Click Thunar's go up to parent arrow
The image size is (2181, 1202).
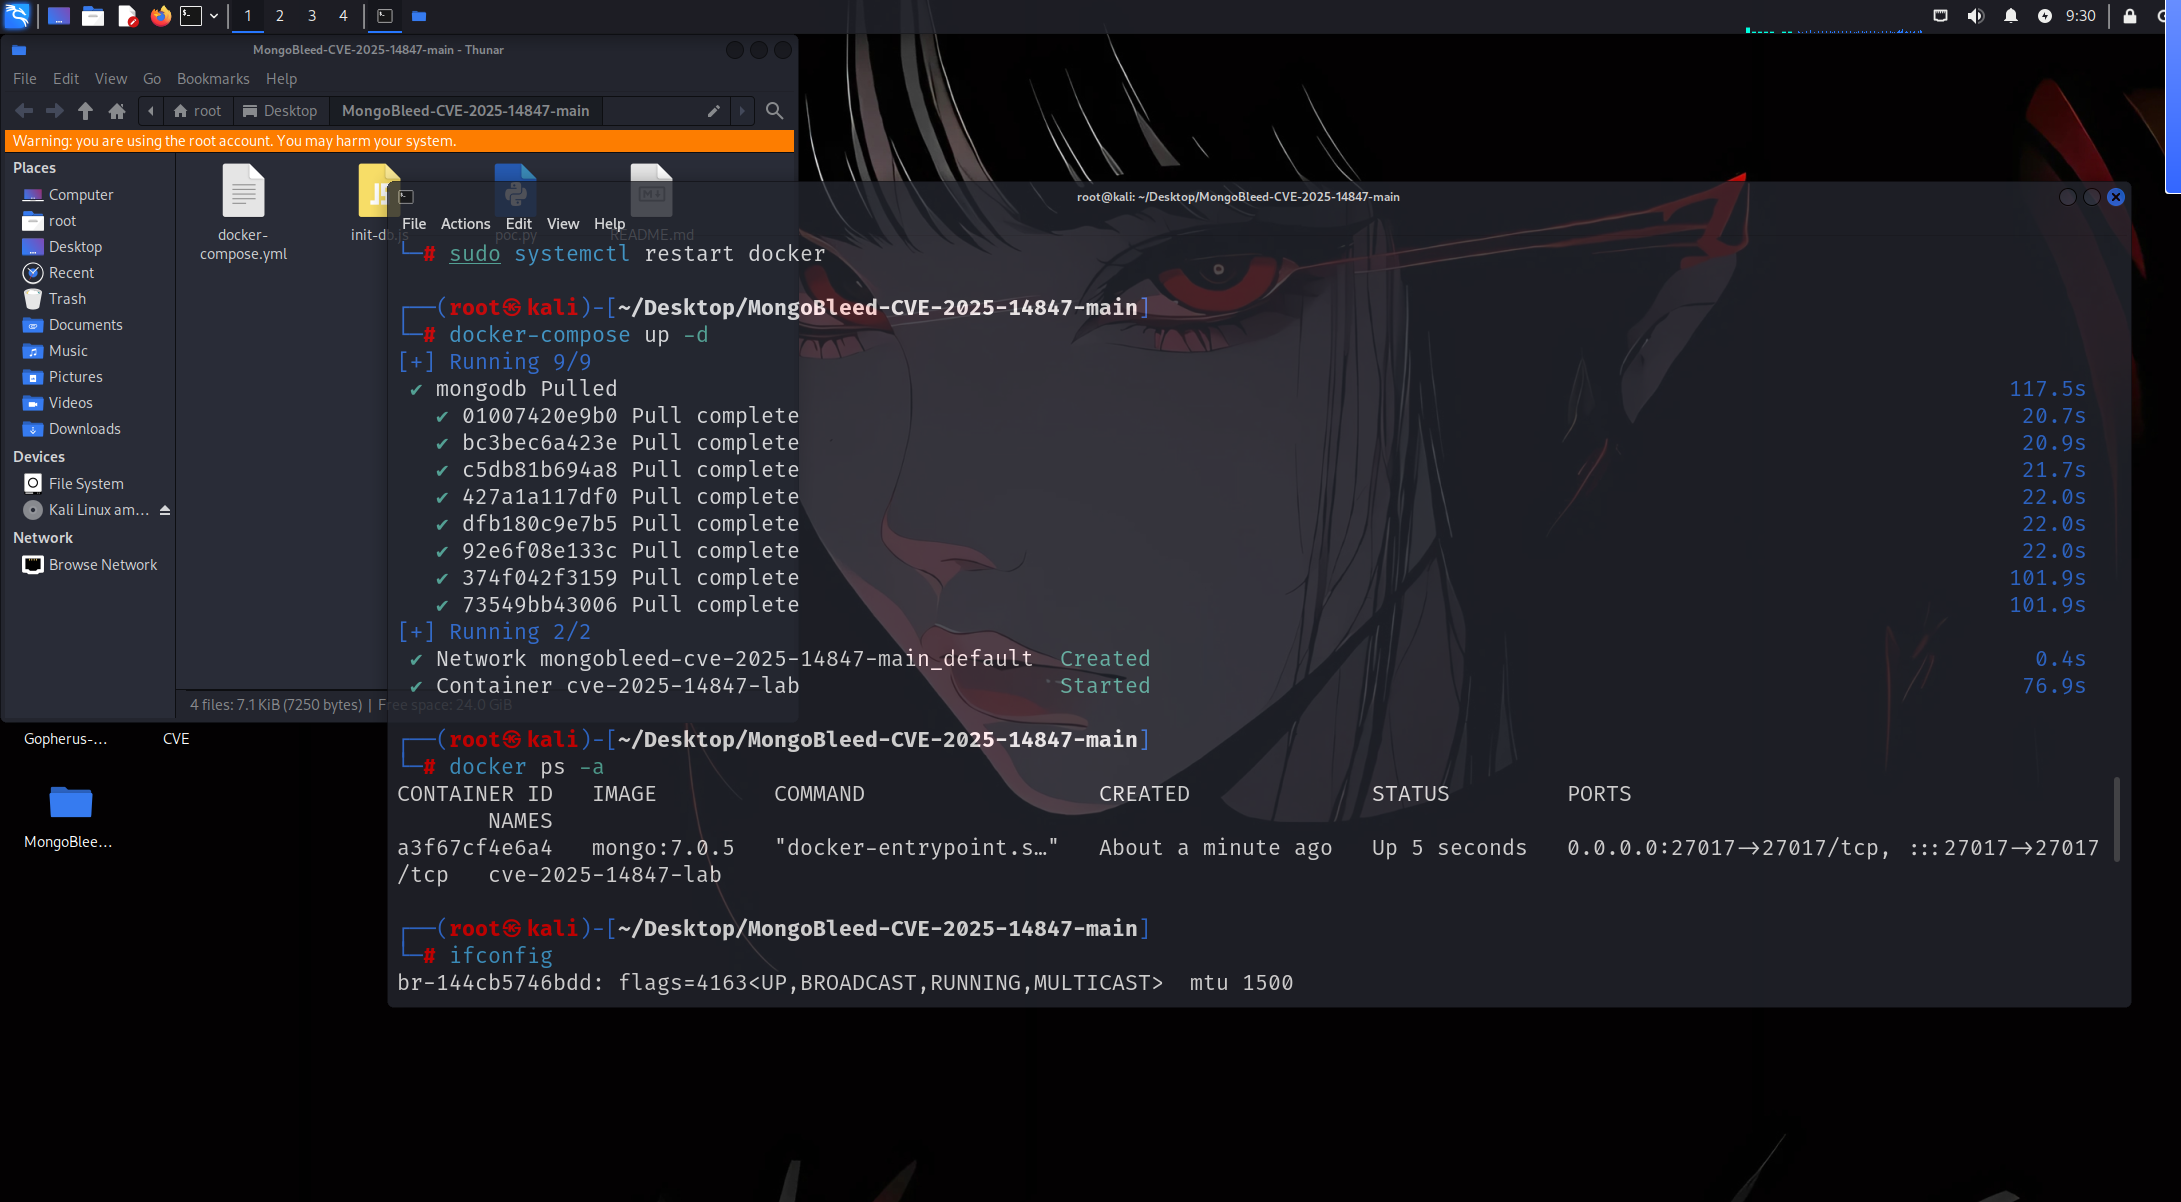coord(85,111)
